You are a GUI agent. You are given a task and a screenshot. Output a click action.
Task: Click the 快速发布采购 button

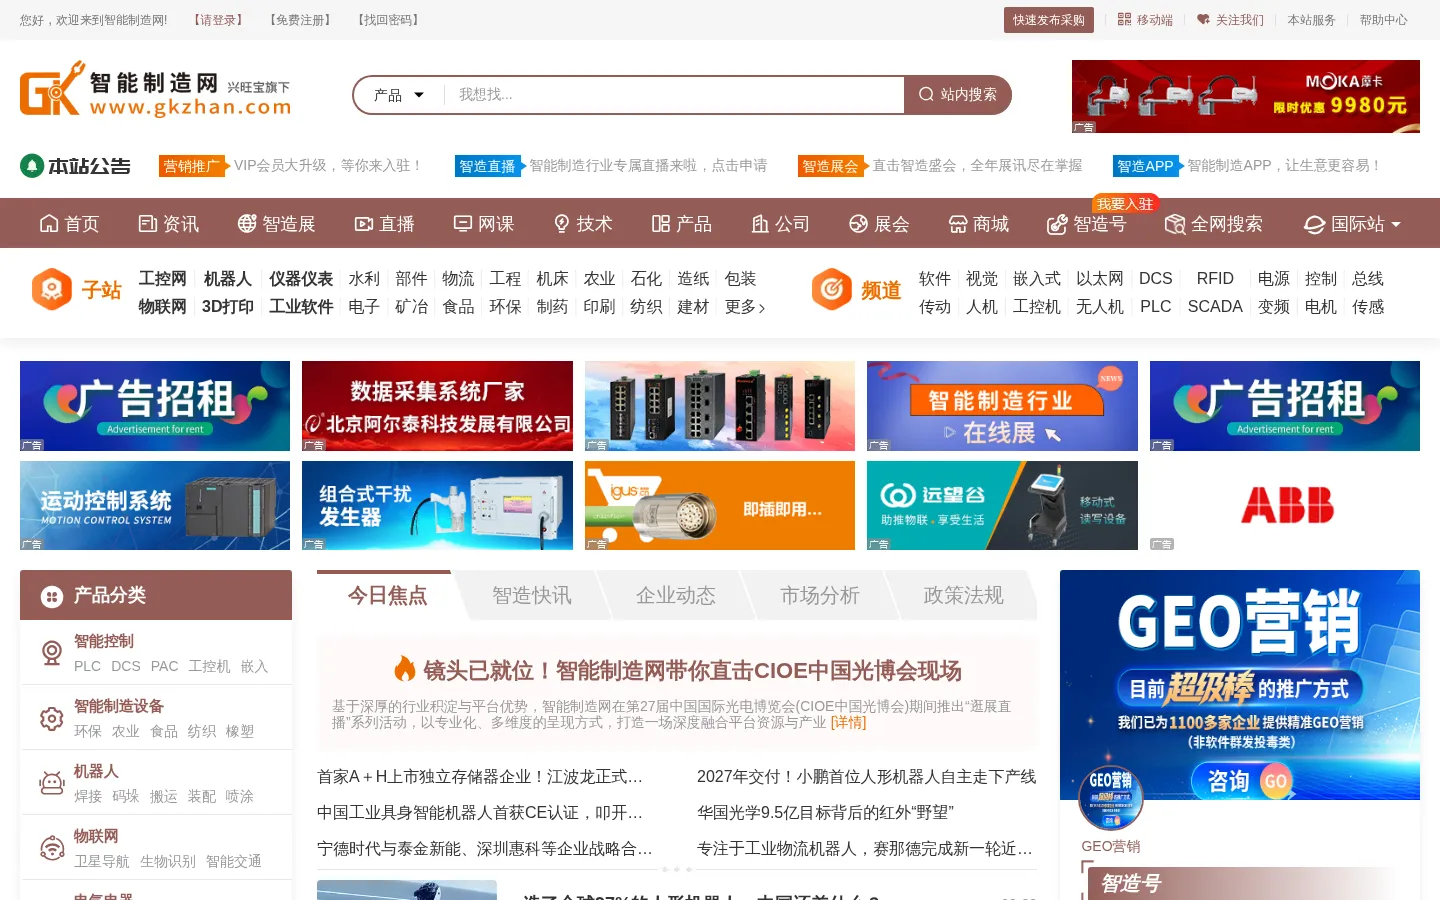click(x=1048, y=20)
